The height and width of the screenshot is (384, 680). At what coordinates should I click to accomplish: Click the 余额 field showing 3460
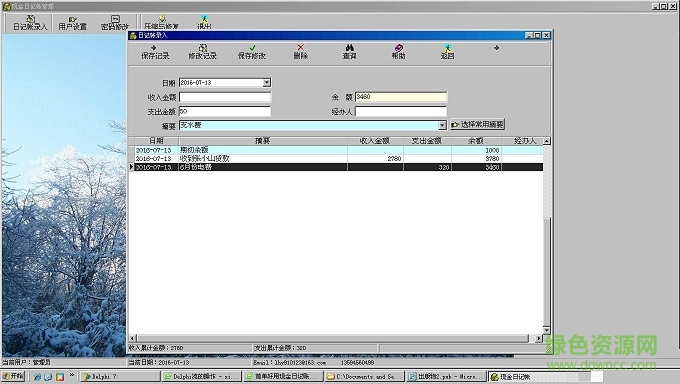[401, 97]
